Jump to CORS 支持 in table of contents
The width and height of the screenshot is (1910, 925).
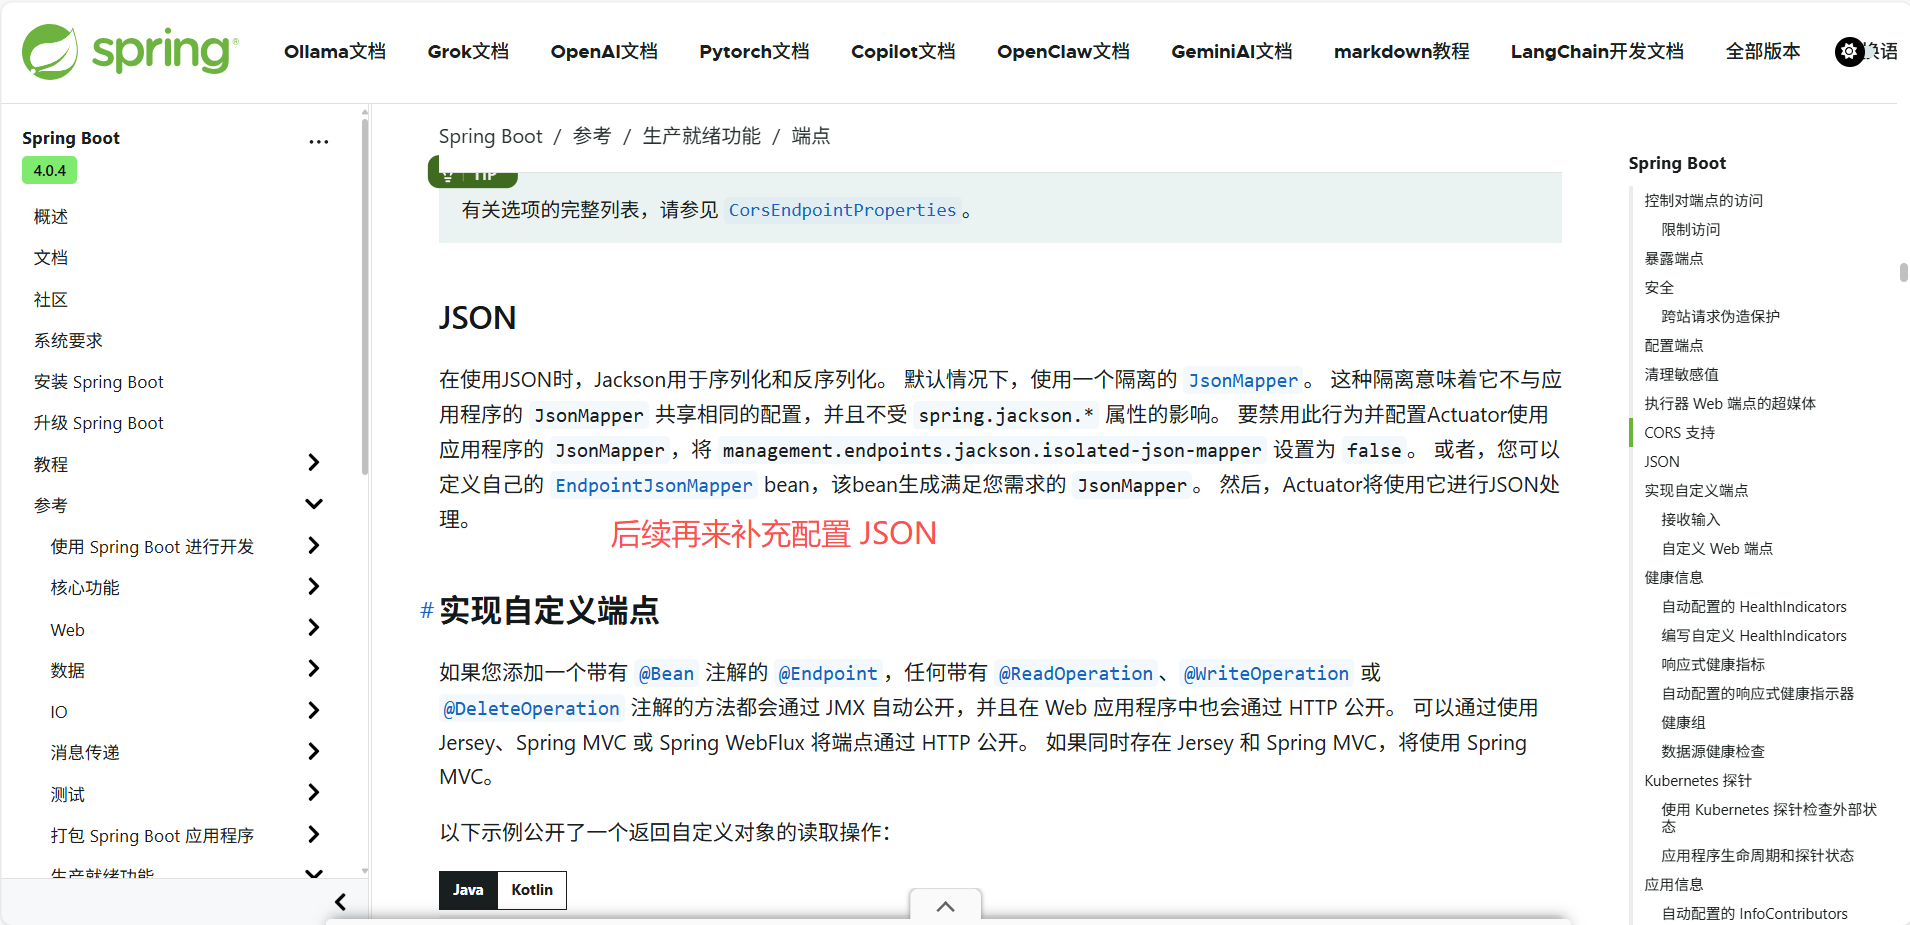tap(1680, 433)
